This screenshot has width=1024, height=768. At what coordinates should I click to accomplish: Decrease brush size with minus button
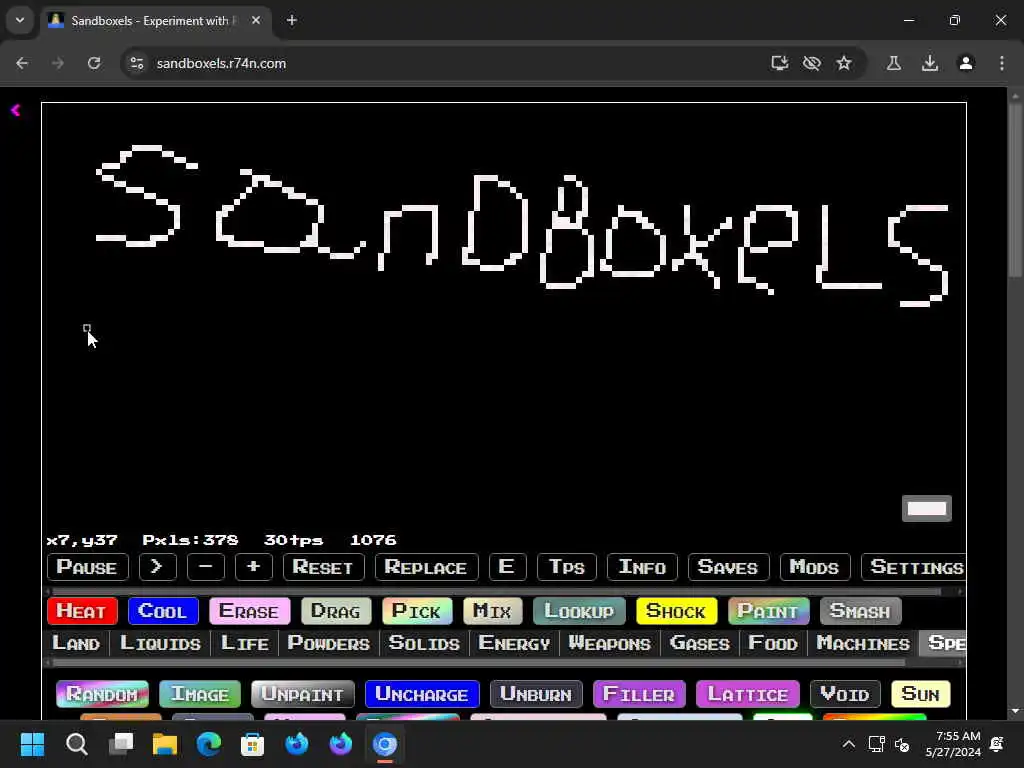(206, 567)
